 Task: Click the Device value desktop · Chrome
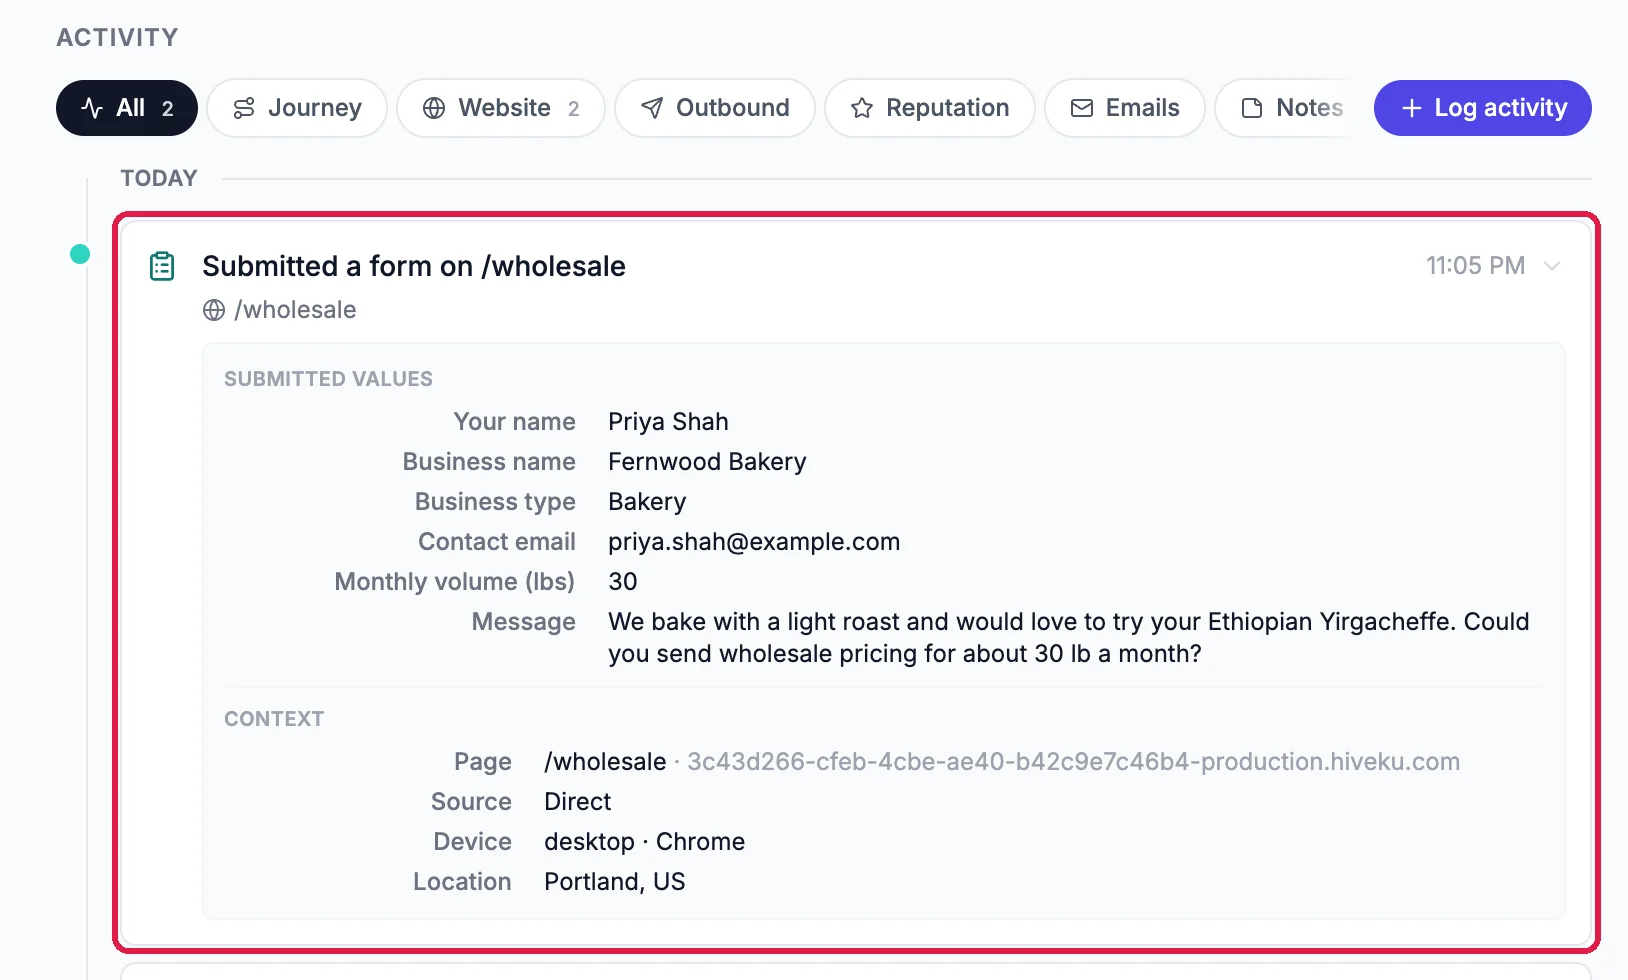pos(644,842)
